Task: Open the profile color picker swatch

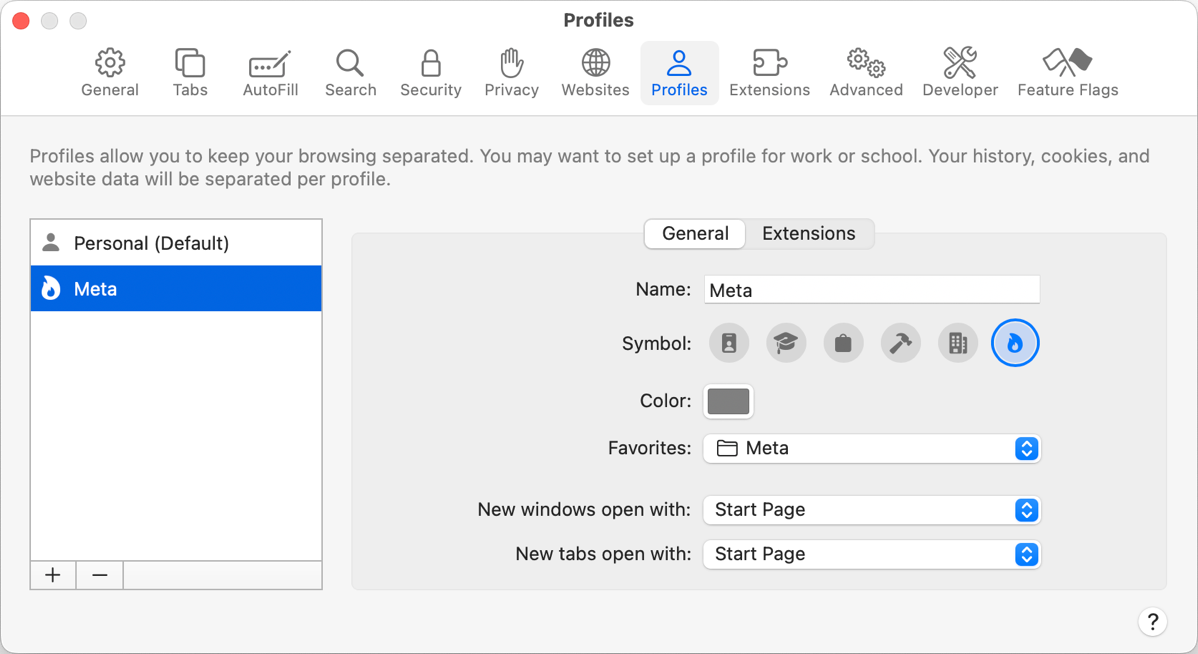Action: [x=728, y=401]
